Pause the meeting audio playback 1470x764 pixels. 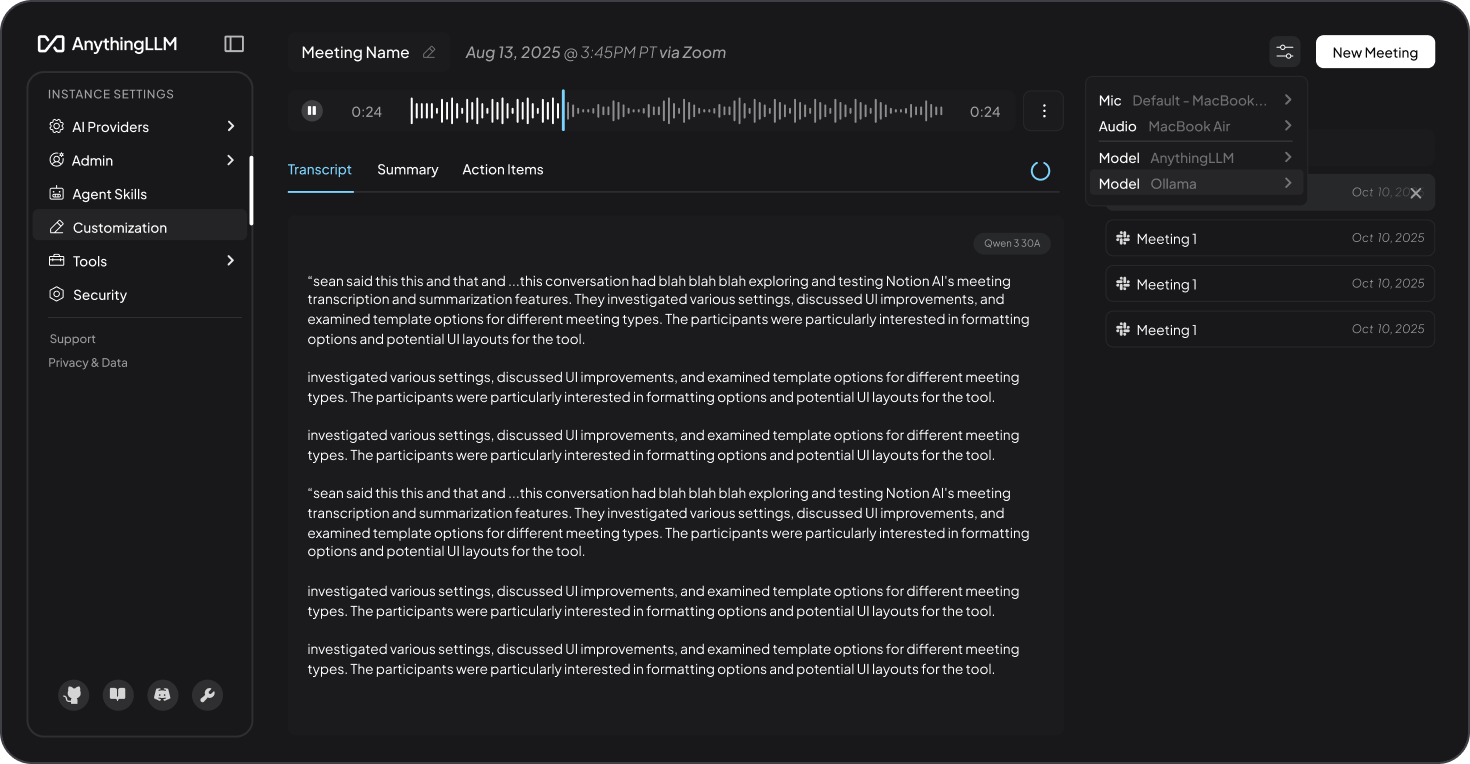pyautogui.click(x=313, y=111)
